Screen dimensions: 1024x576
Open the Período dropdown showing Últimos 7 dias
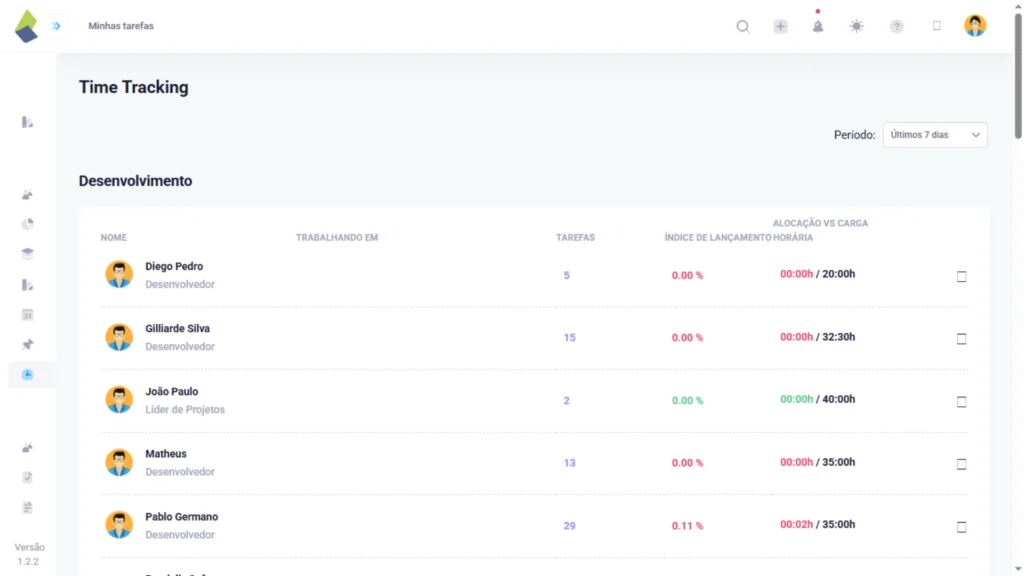(934, 135)
